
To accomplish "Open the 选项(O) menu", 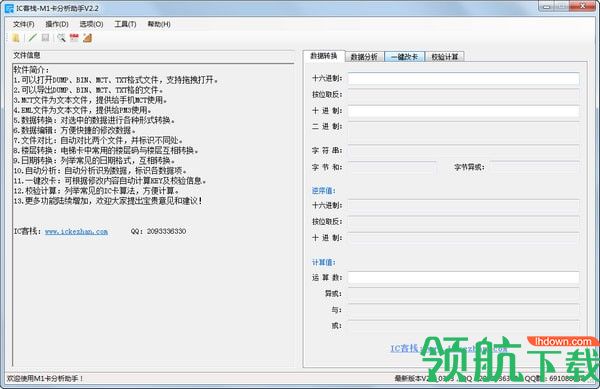I will [91, 24].
